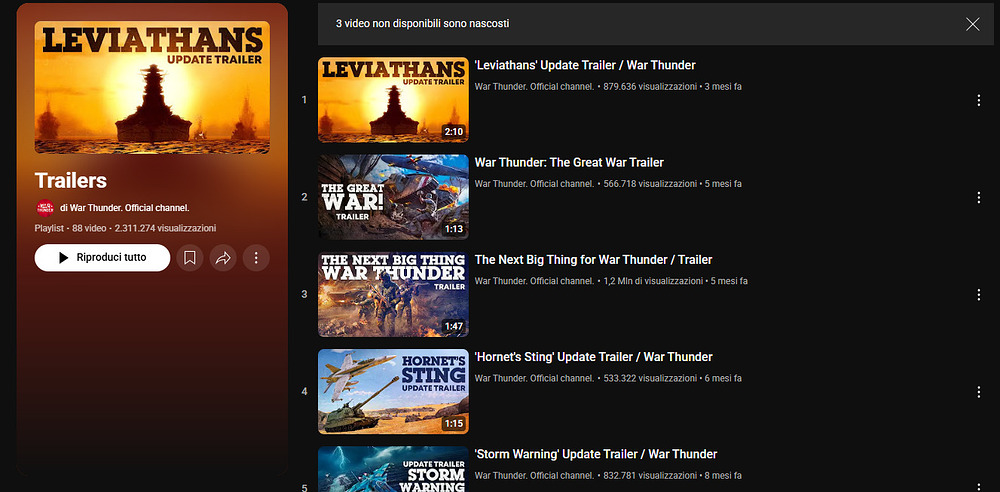
Task: Open 'Hornet's Sting' Update Trailer title
Action: point(593,357)
